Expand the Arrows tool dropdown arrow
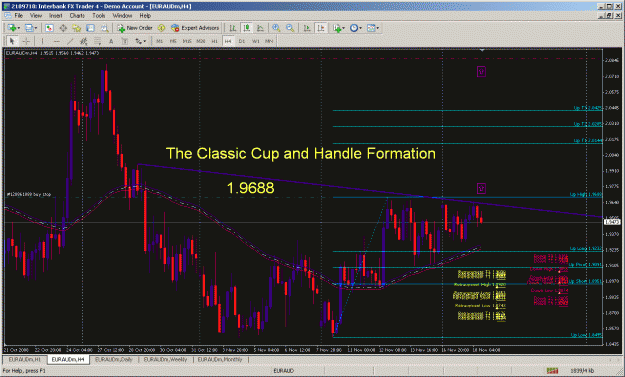625x377 pixels. [145, 41]
